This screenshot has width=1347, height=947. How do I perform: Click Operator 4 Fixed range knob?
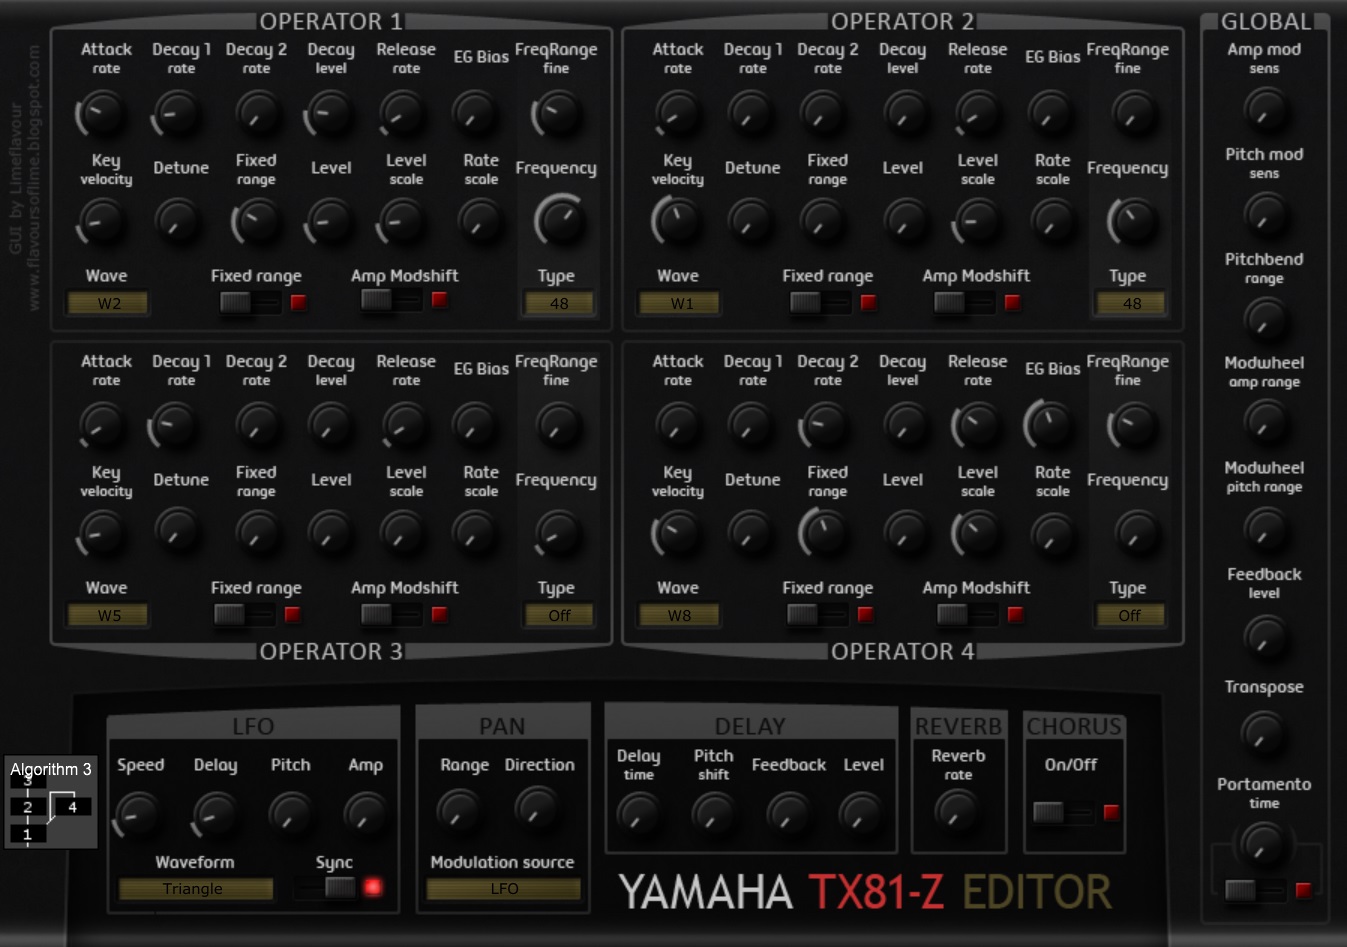tap(824, 533)
